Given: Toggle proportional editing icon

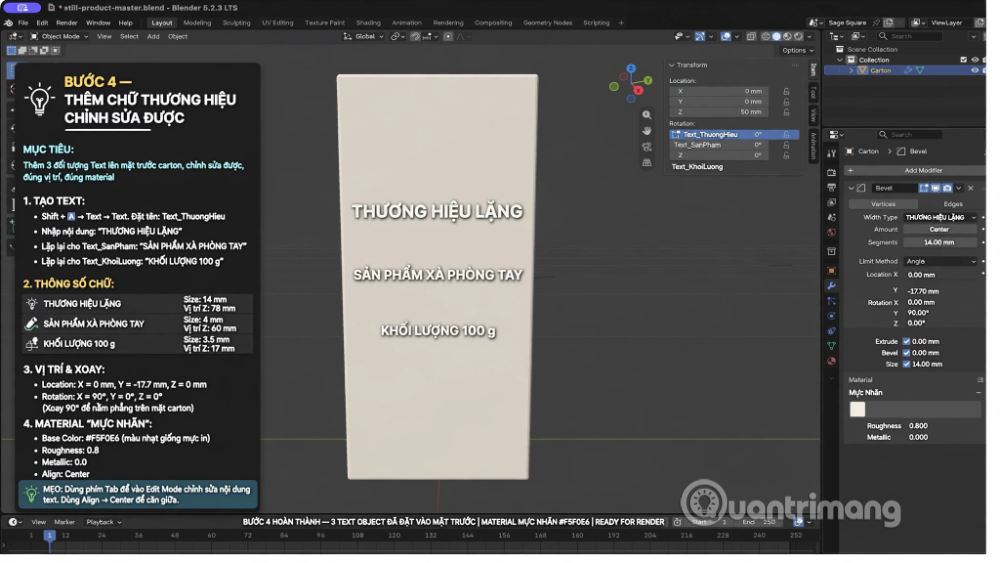Looking at the screenshot, I should 448,36.
